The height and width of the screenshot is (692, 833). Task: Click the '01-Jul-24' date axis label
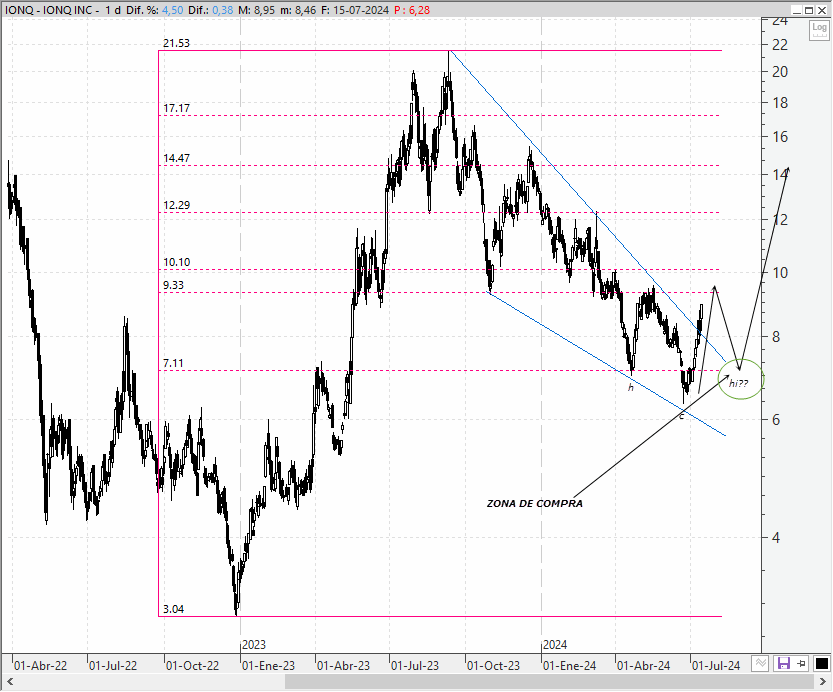[x=716, y=665]
